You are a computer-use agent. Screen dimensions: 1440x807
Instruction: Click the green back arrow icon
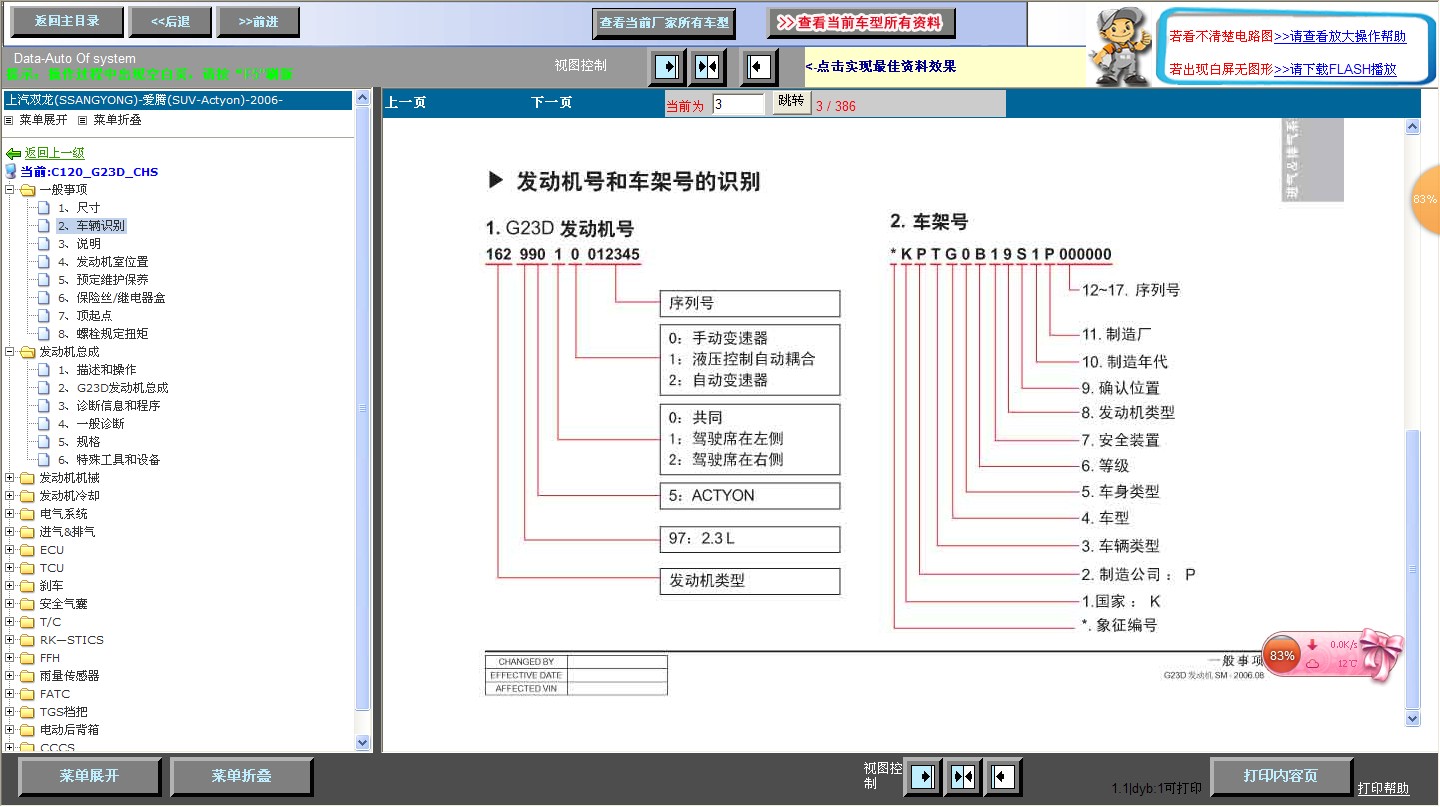tap(13, 154)
